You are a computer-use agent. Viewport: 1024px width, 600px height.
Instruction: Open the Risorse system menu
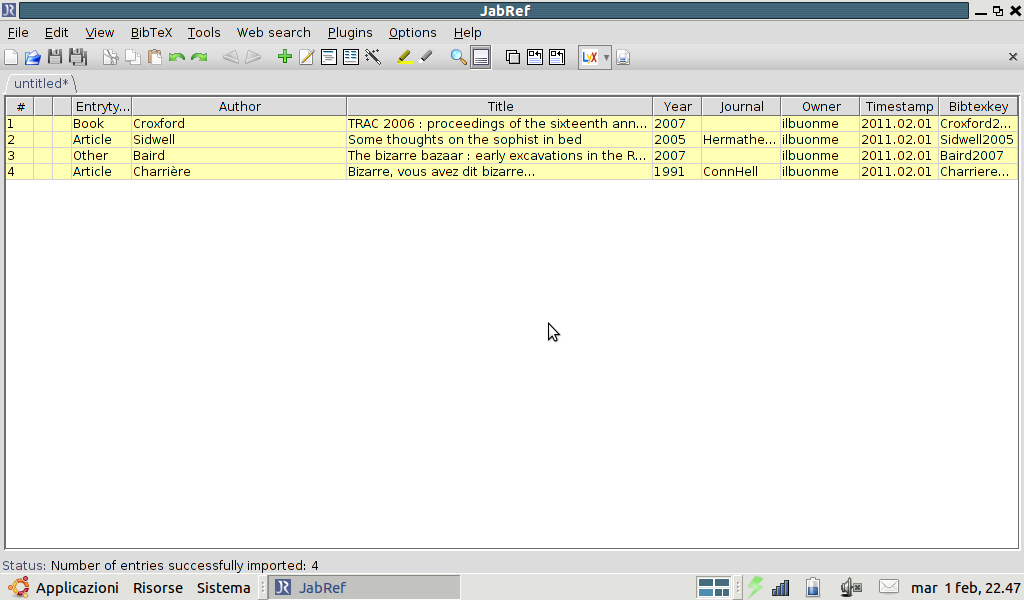[158, 588]
